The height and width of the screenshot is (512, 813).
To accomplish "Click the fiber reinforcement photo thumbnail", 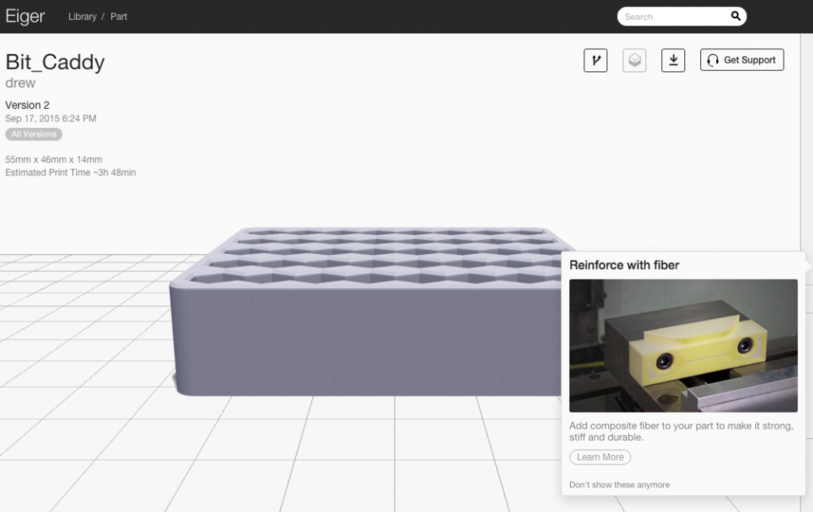I will point(683,345).
